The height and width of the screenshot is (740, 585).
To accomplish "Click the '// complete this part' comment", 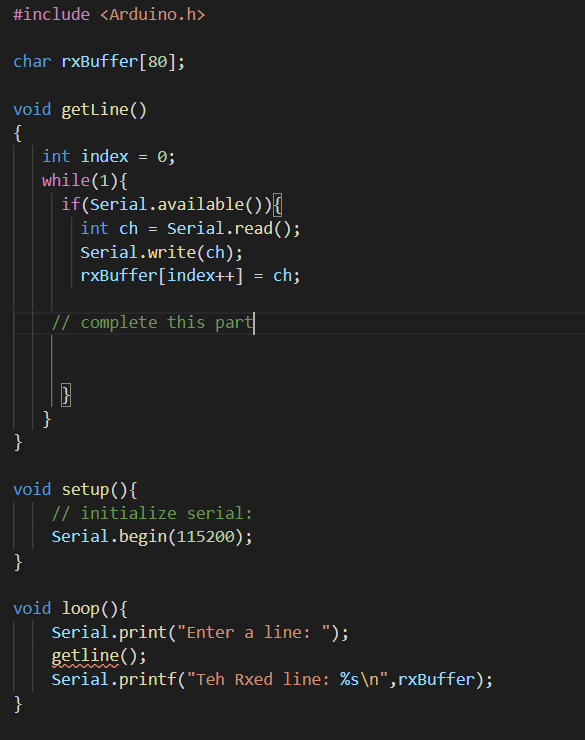I will point(152,323).
